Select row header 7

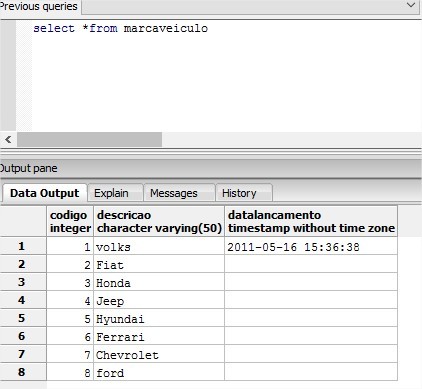23,354
